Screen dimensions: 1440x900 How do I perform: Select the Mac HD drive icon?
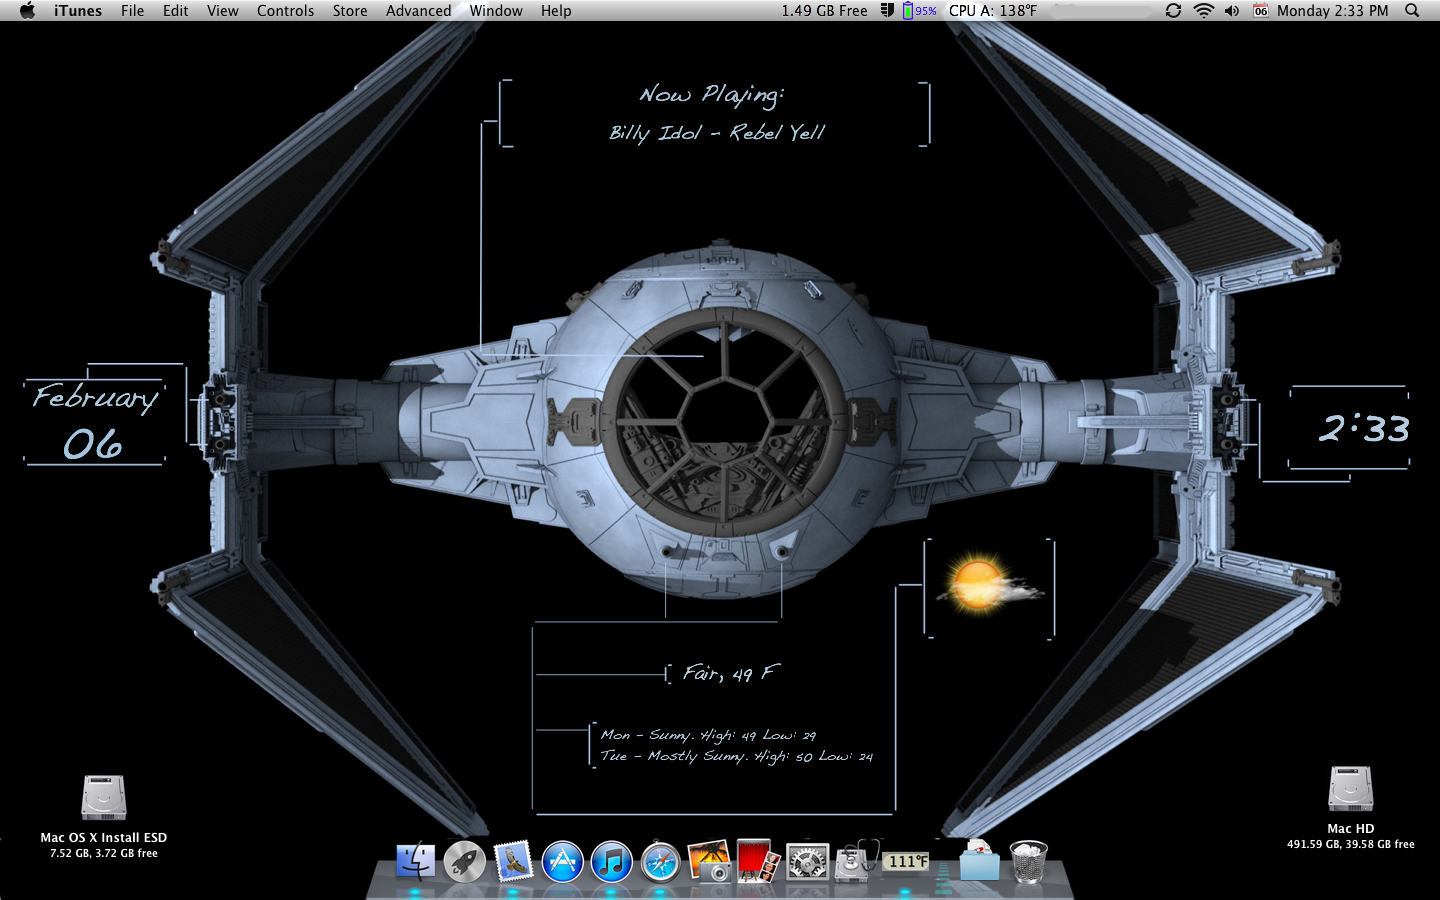pos(1350,789)
